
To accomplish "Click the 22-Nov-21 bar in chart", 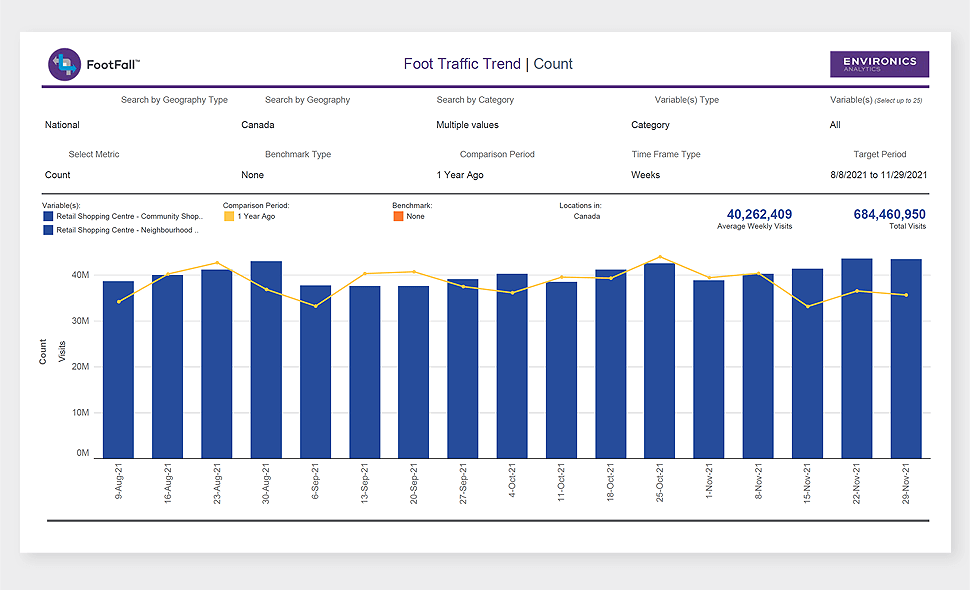I will (857, 358).
